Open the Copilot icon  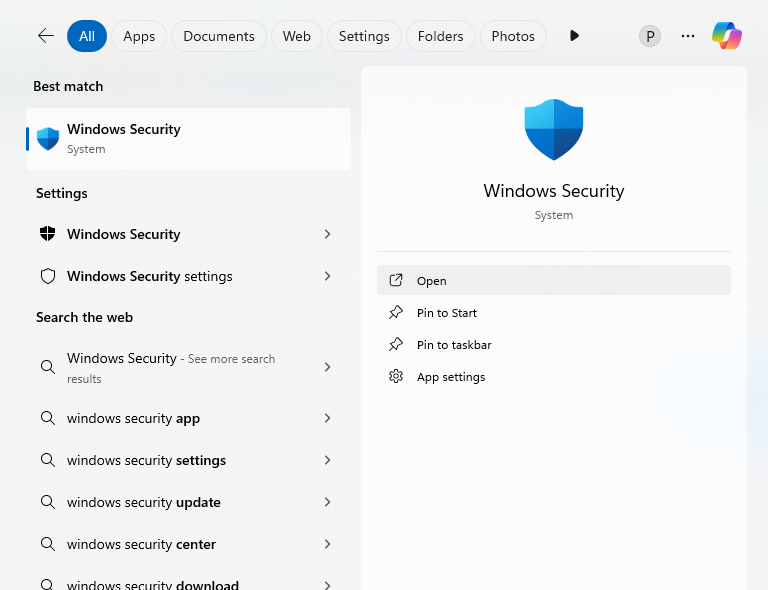tap(727, 36)
